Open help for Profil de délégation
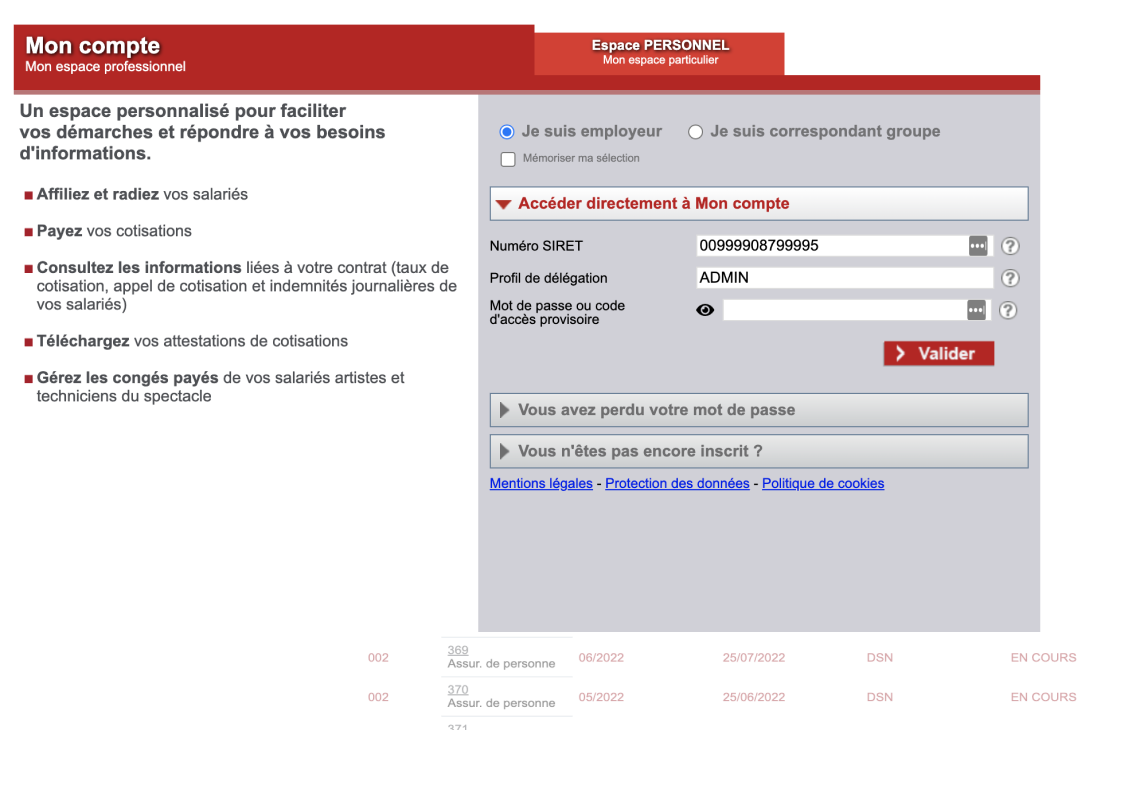The height and width of the screenshot is (804, 1132). tap(1009, 278)
